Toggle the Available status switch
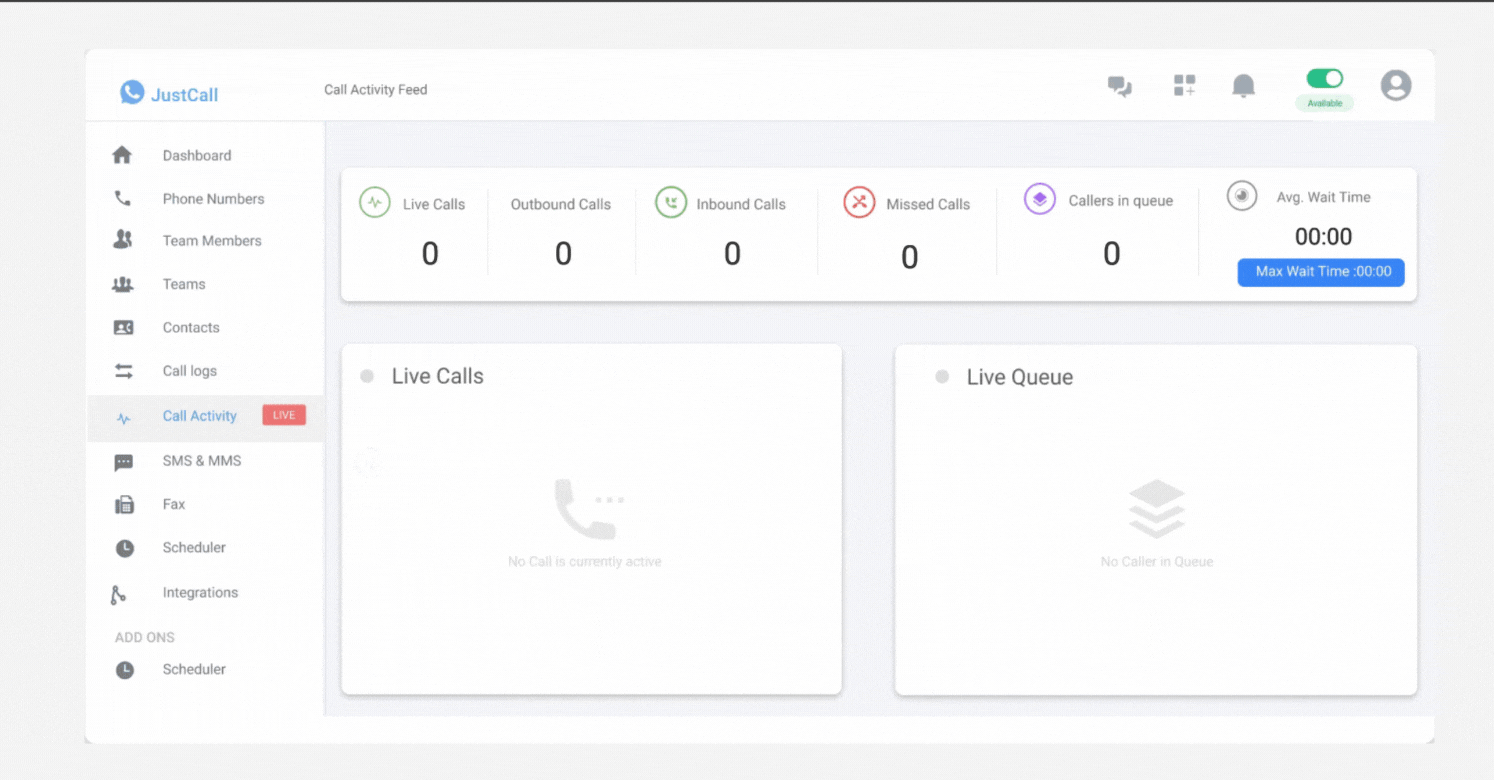 tap(1324, 78)
